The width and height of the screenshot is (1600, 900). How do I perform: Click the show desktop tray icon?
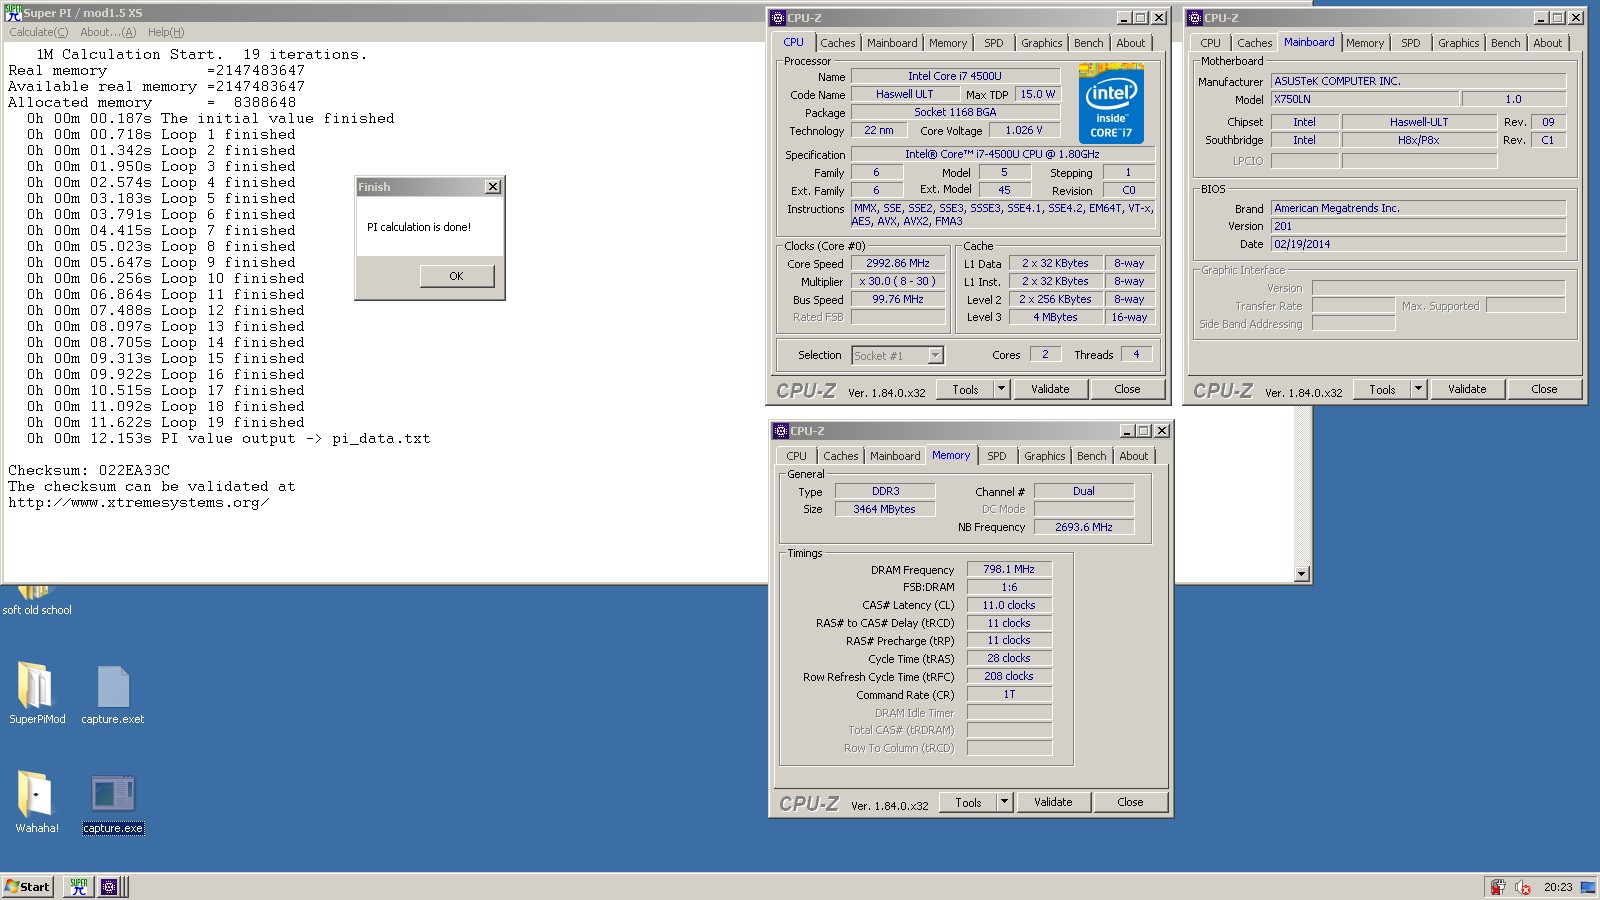point(1587,886)
